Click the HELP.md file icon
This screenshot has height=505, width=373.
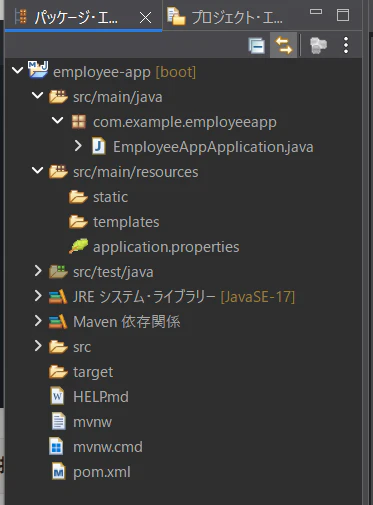(x=57, y=396)
